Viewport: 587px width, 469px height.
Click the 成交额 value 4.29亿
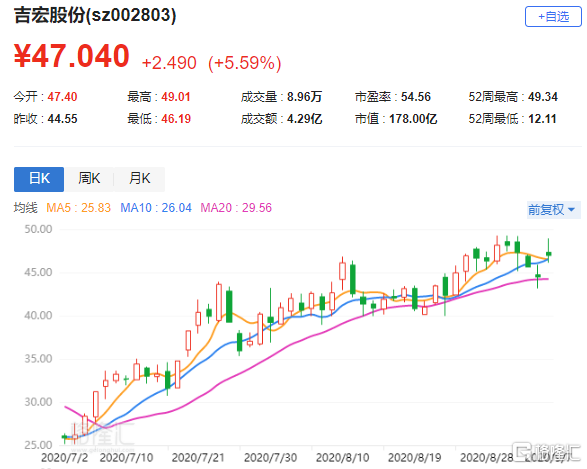coord(304,119)
